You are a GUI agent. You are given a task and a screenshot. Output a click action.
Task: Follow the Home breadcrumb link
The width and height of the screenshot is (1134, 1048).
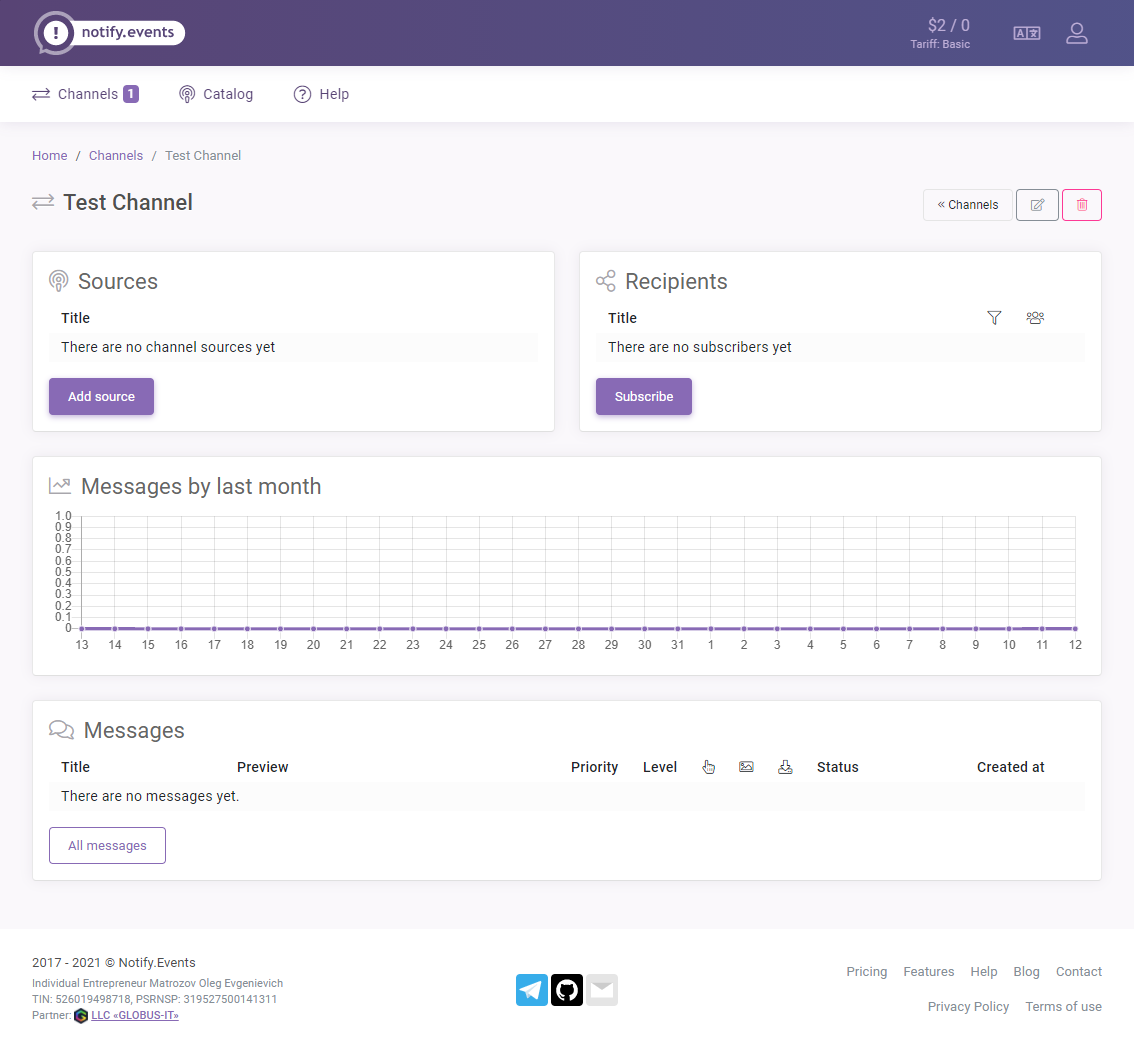pyautogui.click(x=50, y=155)
